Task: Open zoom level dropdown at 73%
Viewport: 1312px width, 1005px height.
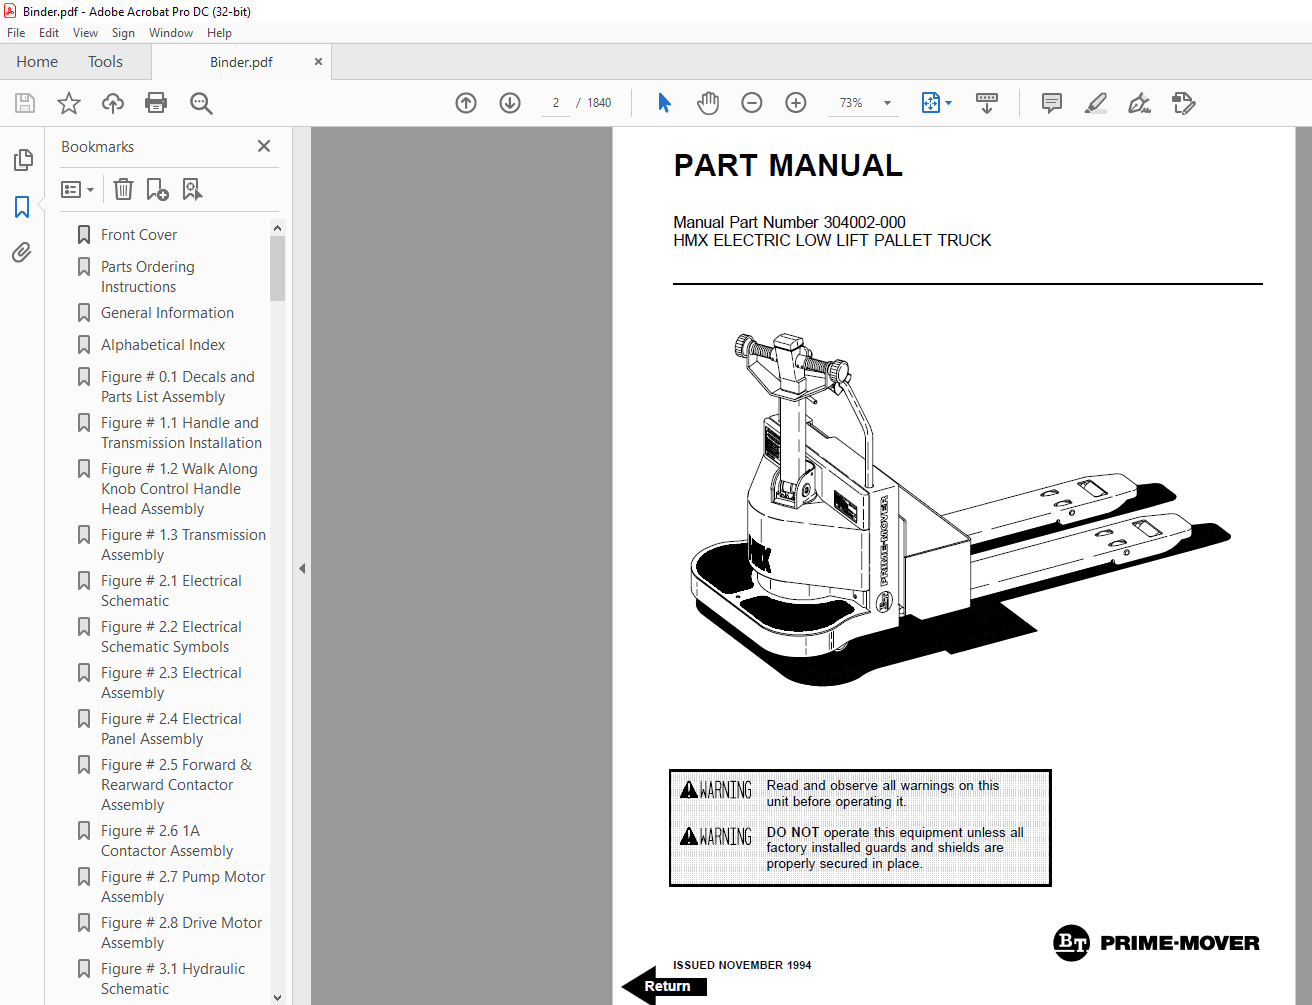Action: pyautogui.click(x=887, y=103)
